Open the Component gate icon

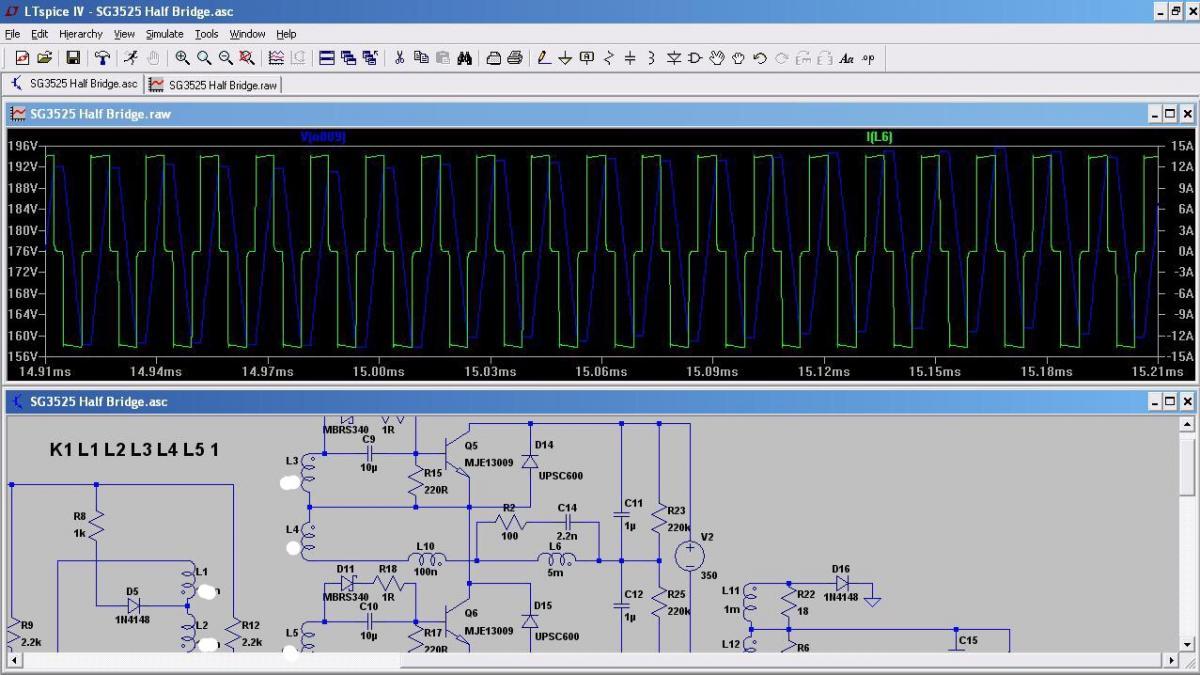[695, 58]
